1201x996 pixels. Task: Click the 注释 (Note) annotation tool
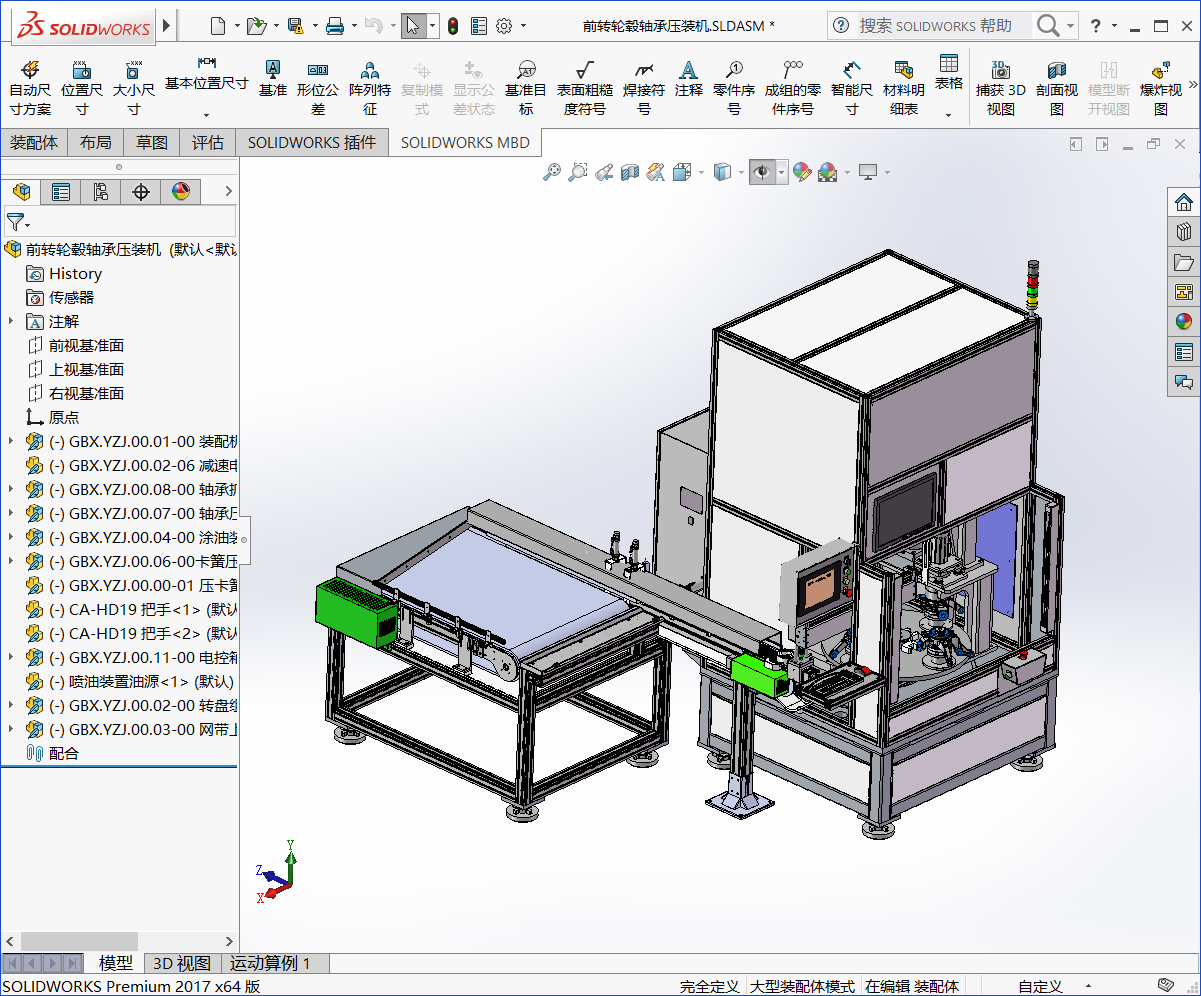pos(689,78)
